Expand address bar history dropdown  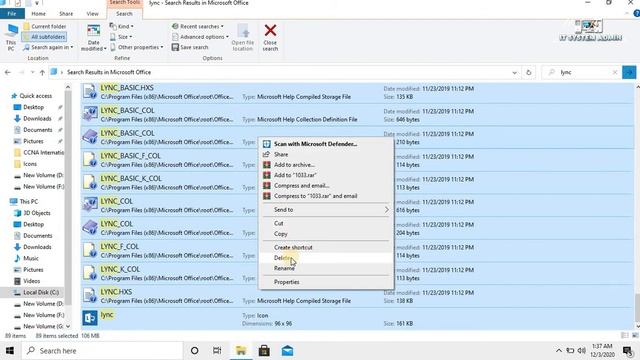point(514,72)
